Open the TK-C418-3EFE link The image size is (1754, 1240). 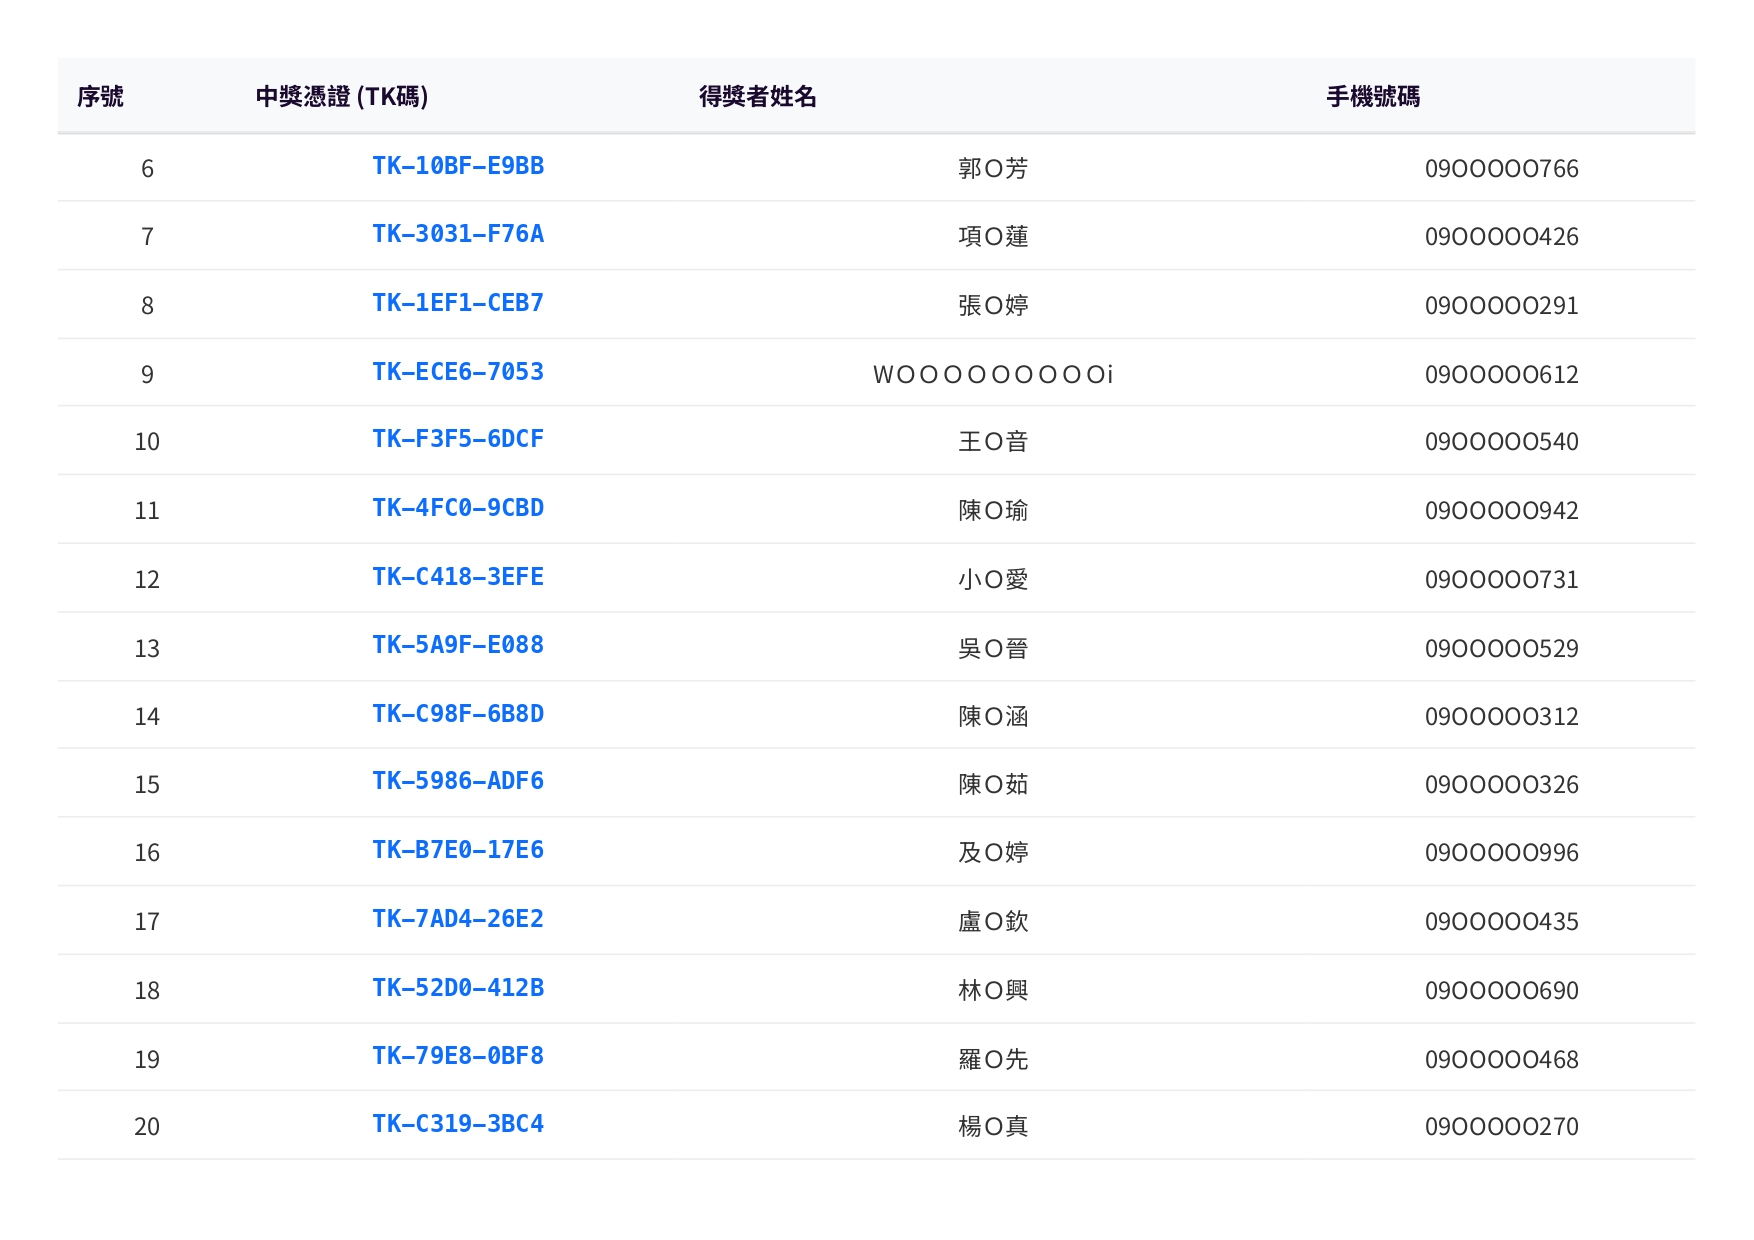[x=458, y=577]
